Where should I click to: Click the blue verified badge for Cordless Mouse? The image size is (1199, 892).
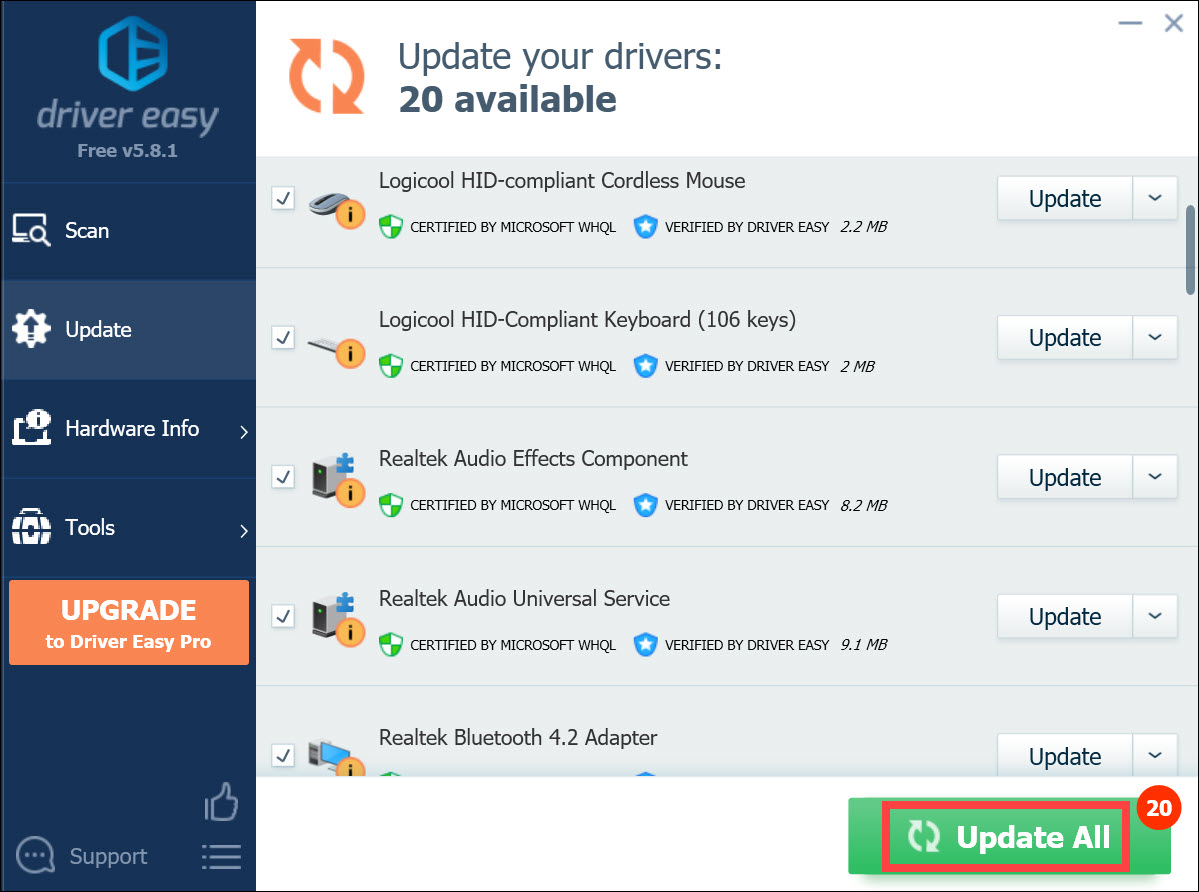pyautogui.click(x=645, y=226)
